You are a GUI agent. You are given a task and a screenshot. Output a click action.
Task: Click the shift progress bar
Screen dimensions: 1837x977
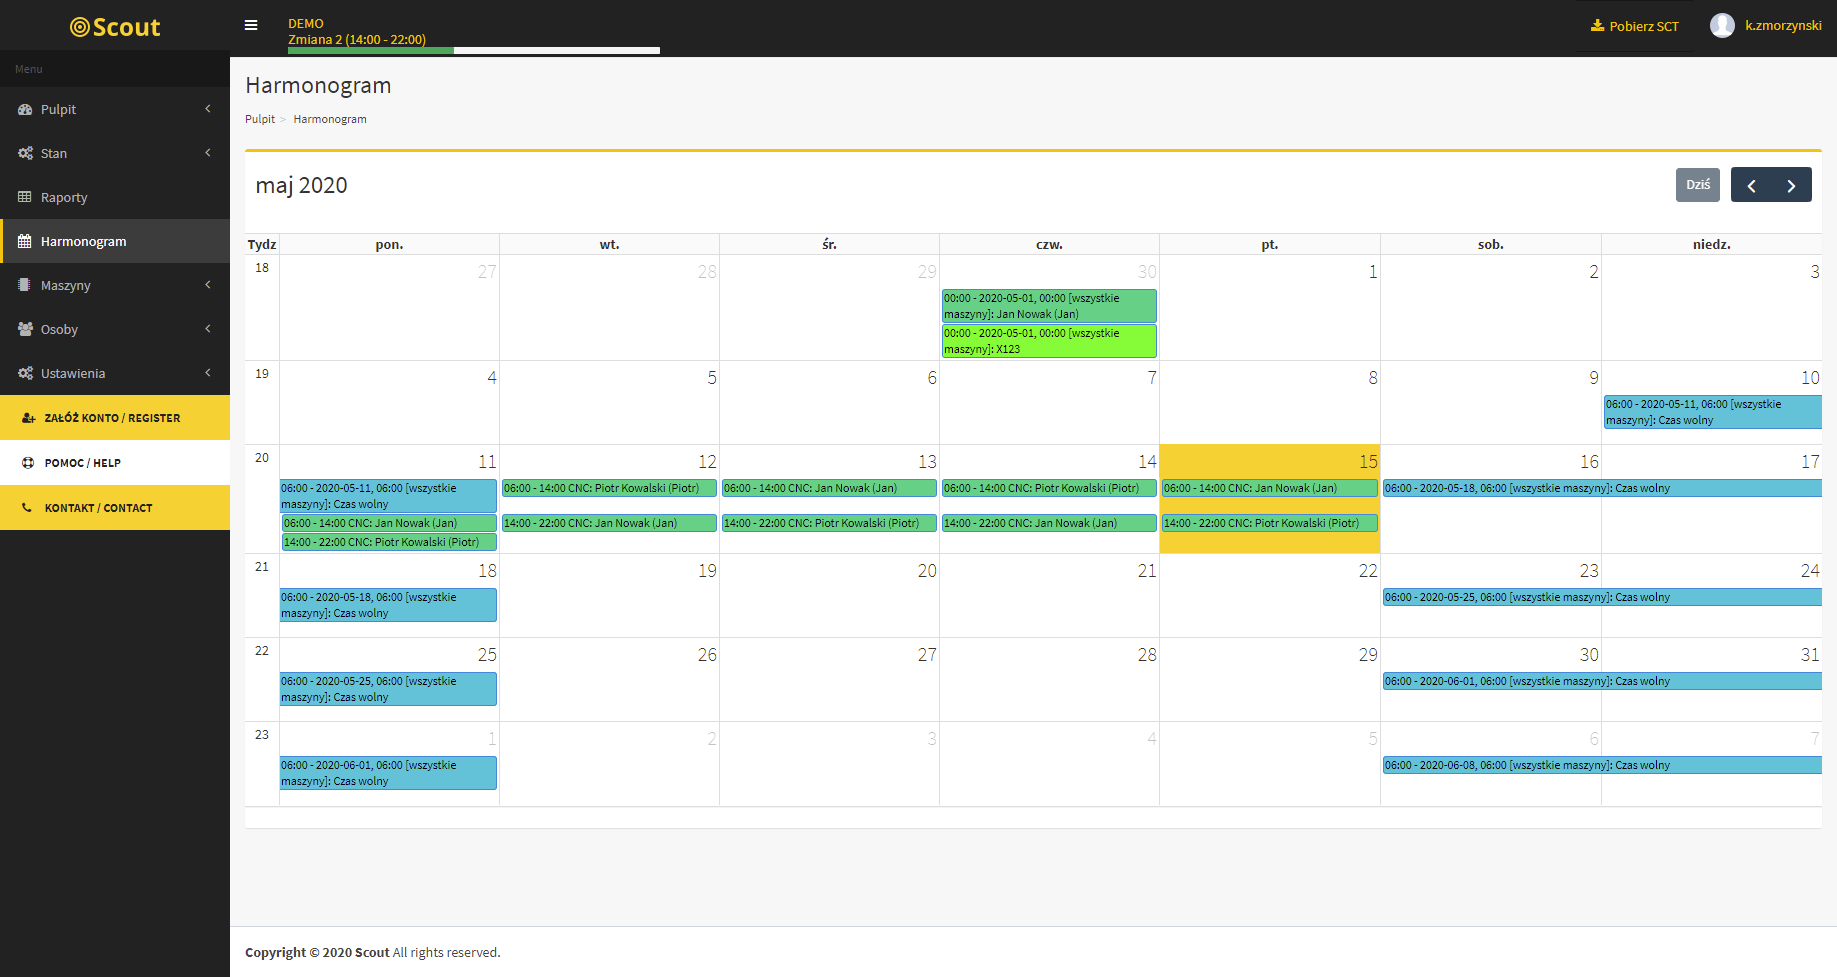click(x=474, y=50)
